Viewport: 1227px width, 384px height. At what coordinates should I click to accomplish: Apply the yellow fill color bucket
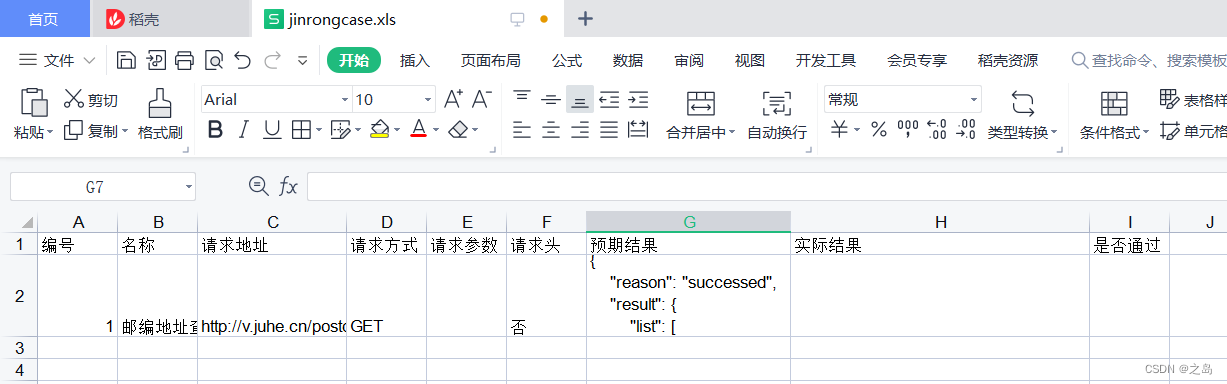379,130
